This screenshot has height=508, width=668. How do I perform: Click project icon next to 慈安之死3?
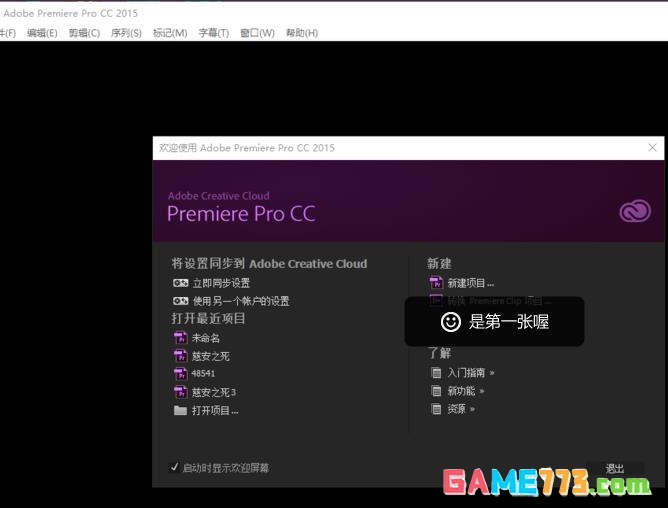180,392
